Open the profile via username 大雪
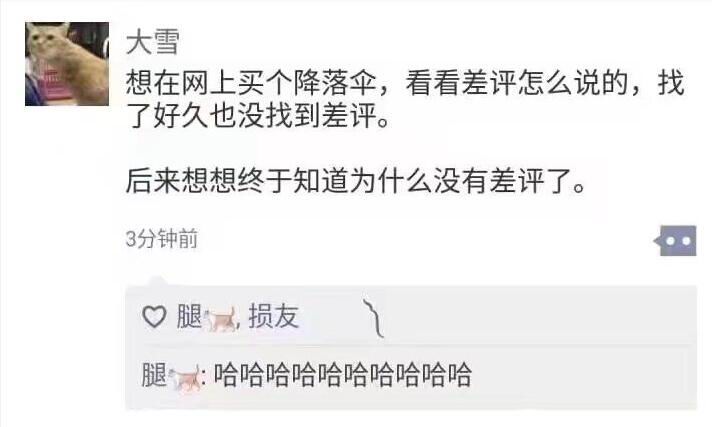This screenshot has height=427, width=712. 153,42
